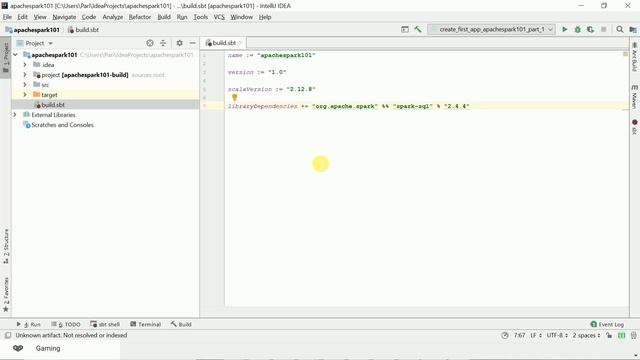Image resolution: width=640 pixels, height=360 pixels.
Task: Open the Favorites tool window
Action: [6, 295]
